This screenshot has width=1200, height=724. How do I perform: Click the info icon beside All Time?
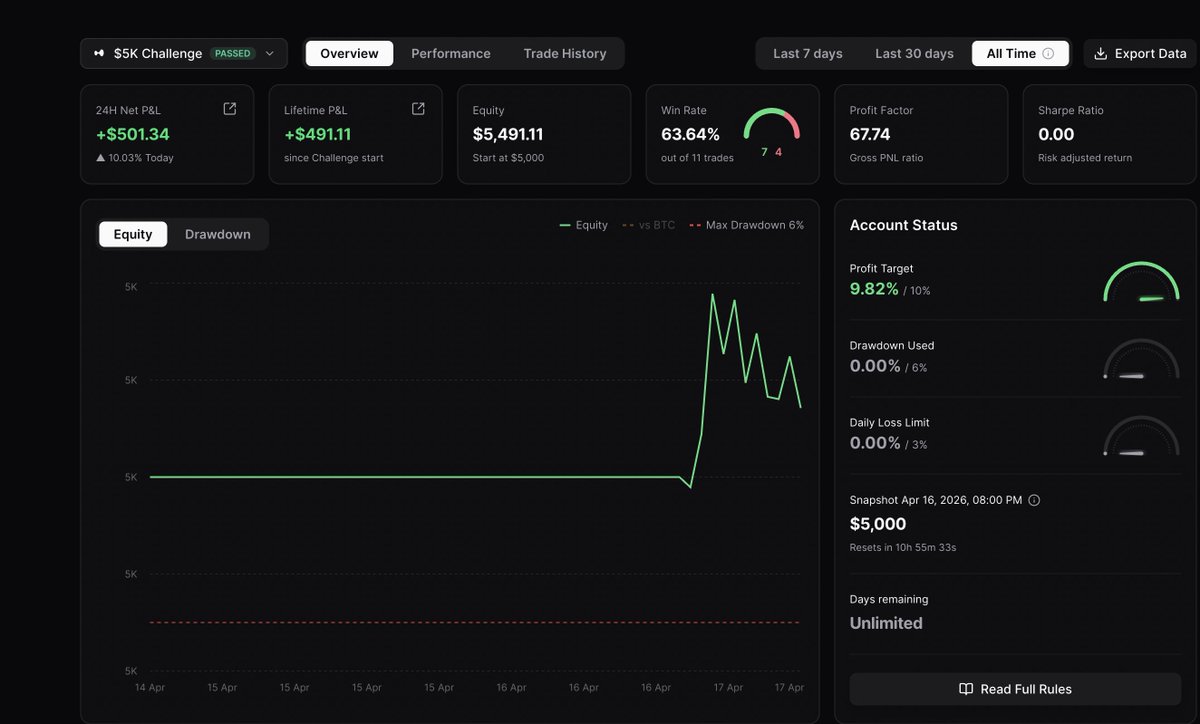(x=1048, y=54)
